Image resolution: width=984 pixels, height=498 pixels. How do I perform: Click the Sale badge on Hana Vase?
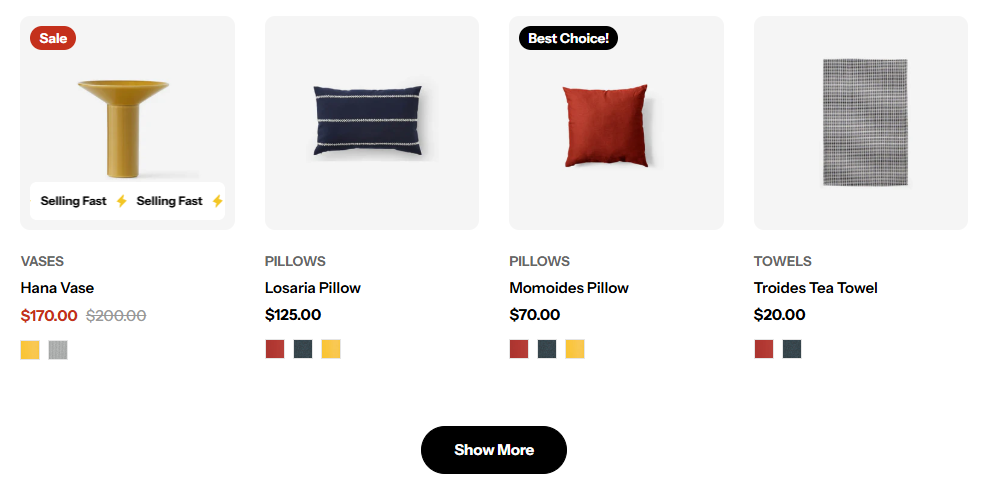pyautogui.click(x=53, y=38)
